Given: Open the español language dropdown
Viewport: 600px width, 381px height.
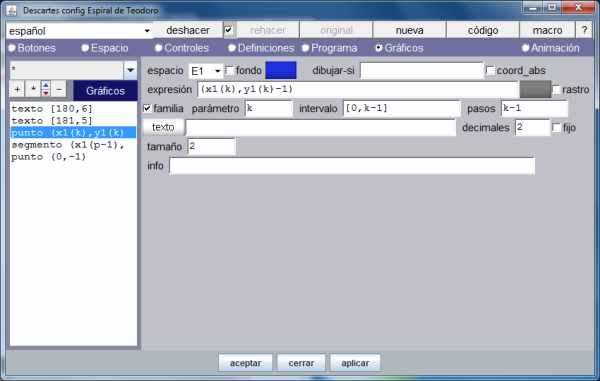Looking at the screenshot, I should (x=80, y=31).
